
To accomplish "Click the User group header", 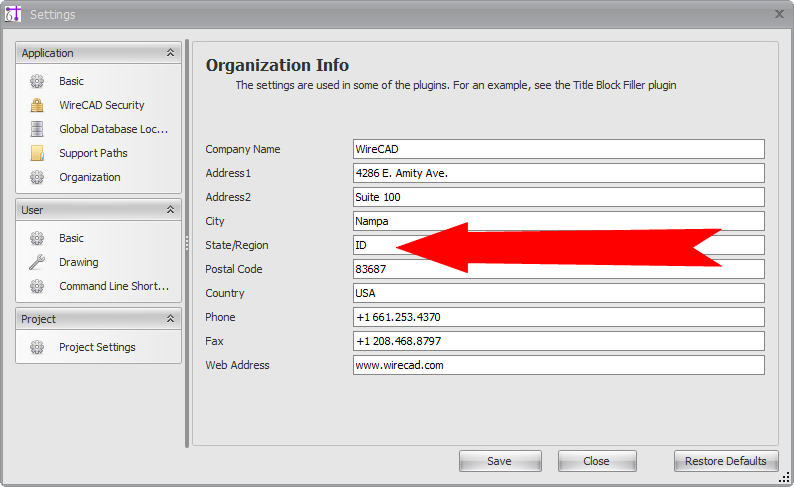I will [98, 210].
